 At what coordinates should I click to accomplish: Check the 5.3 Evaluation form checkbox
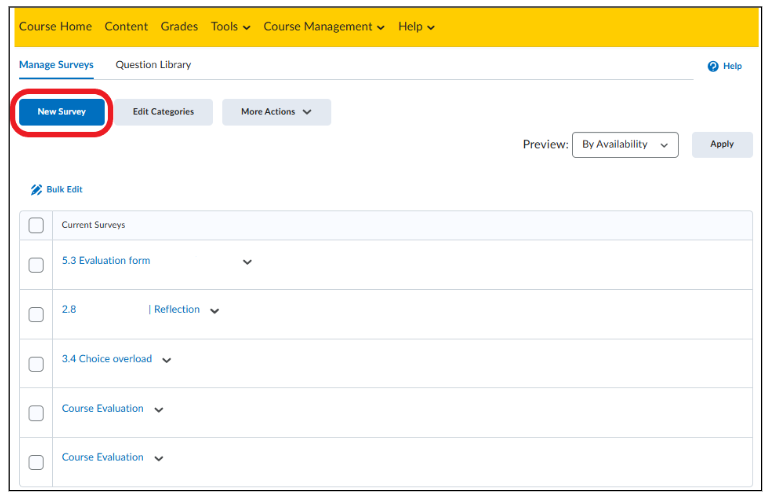pos(36,265)
